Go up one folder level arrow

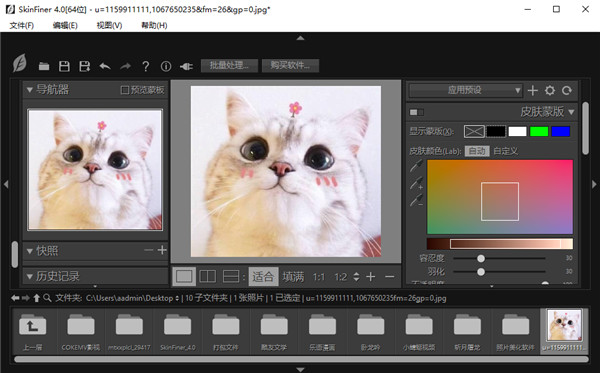coord(36,298)
